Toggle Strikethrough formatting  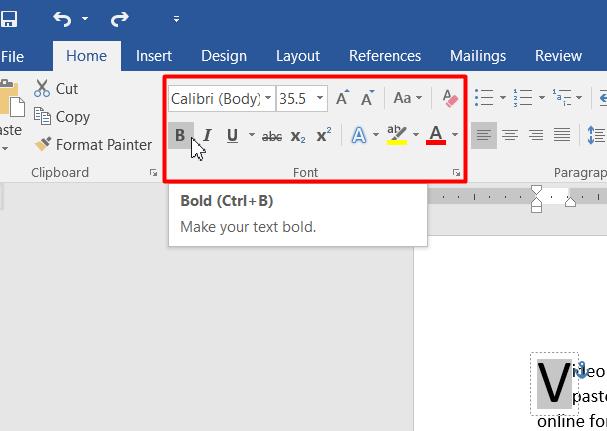[272, 136]
